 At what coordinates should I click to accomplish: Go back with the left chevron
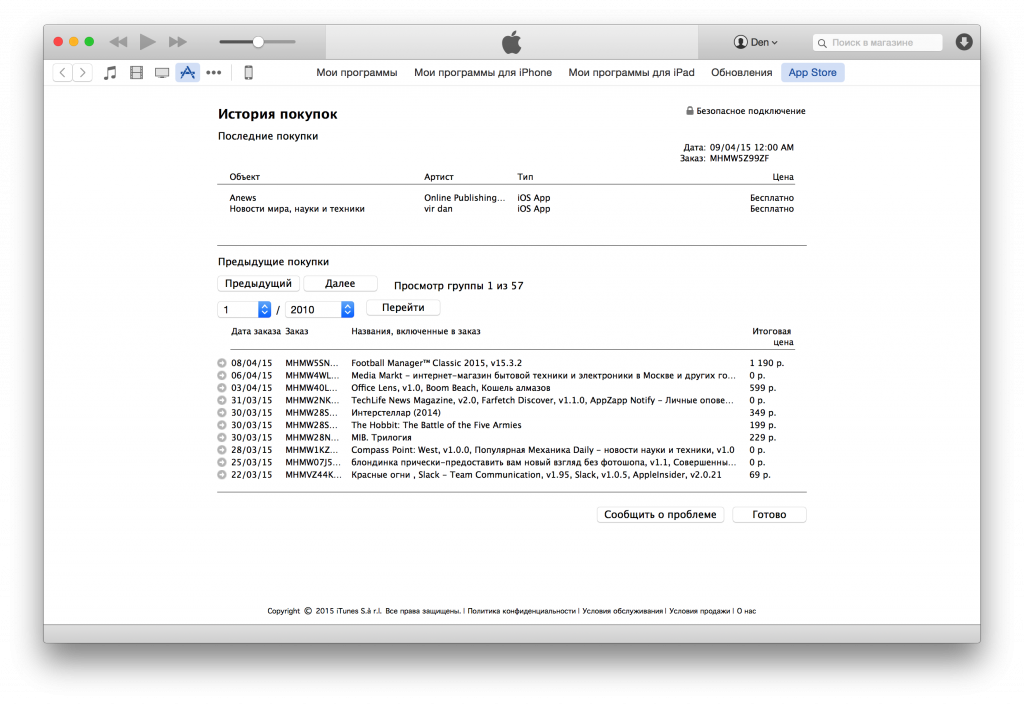click(62, 72)
